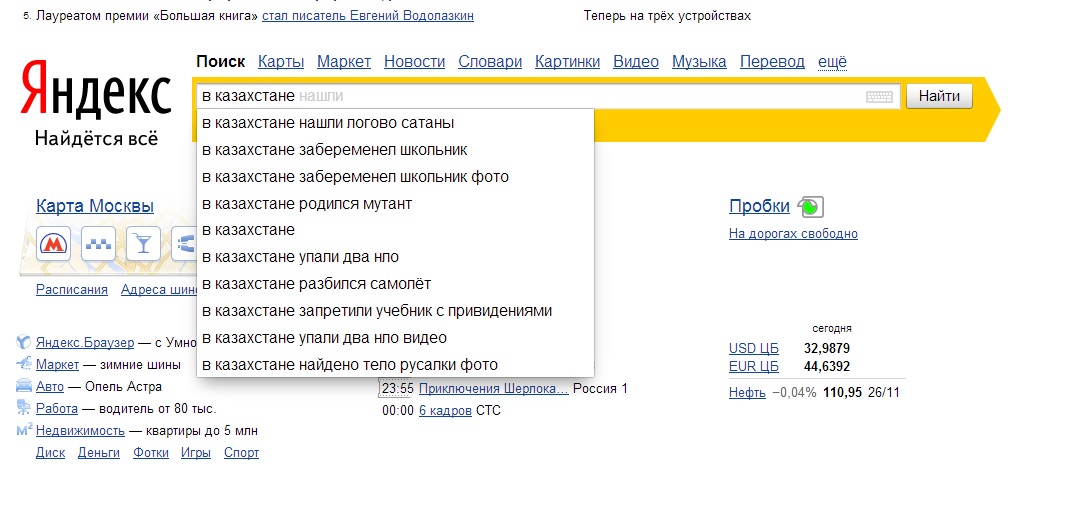Open the Фотки link
This screenshot has width=1088, height=514.
(151, 453)
